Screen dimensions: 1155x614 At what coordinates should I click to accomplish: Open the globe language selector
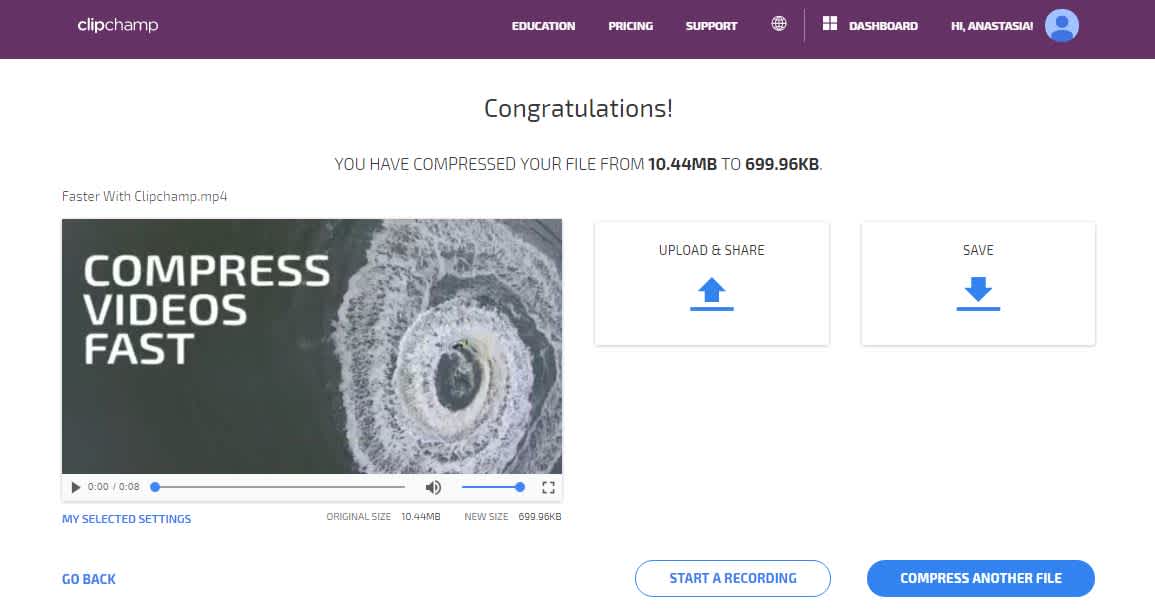(x=779, y=24)
